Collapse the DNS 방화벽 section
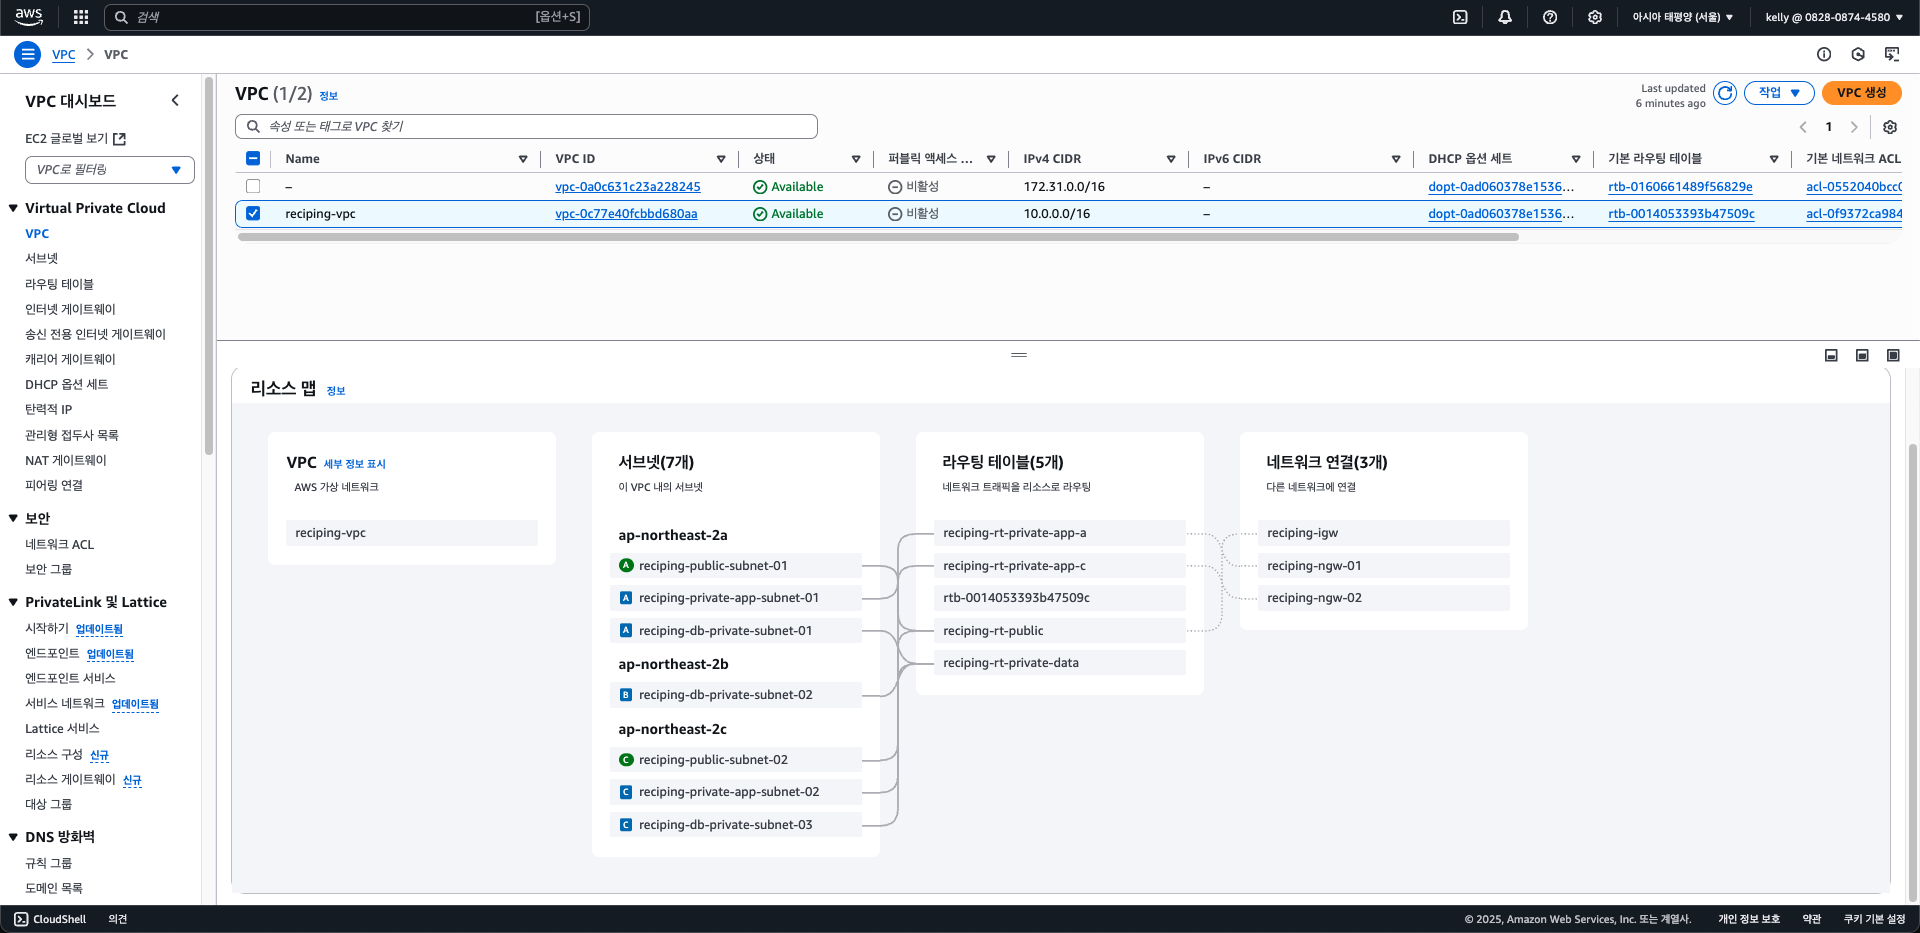Image resolution: width=1920 pixels, height=933 pixels. click(x=13, y=837)
